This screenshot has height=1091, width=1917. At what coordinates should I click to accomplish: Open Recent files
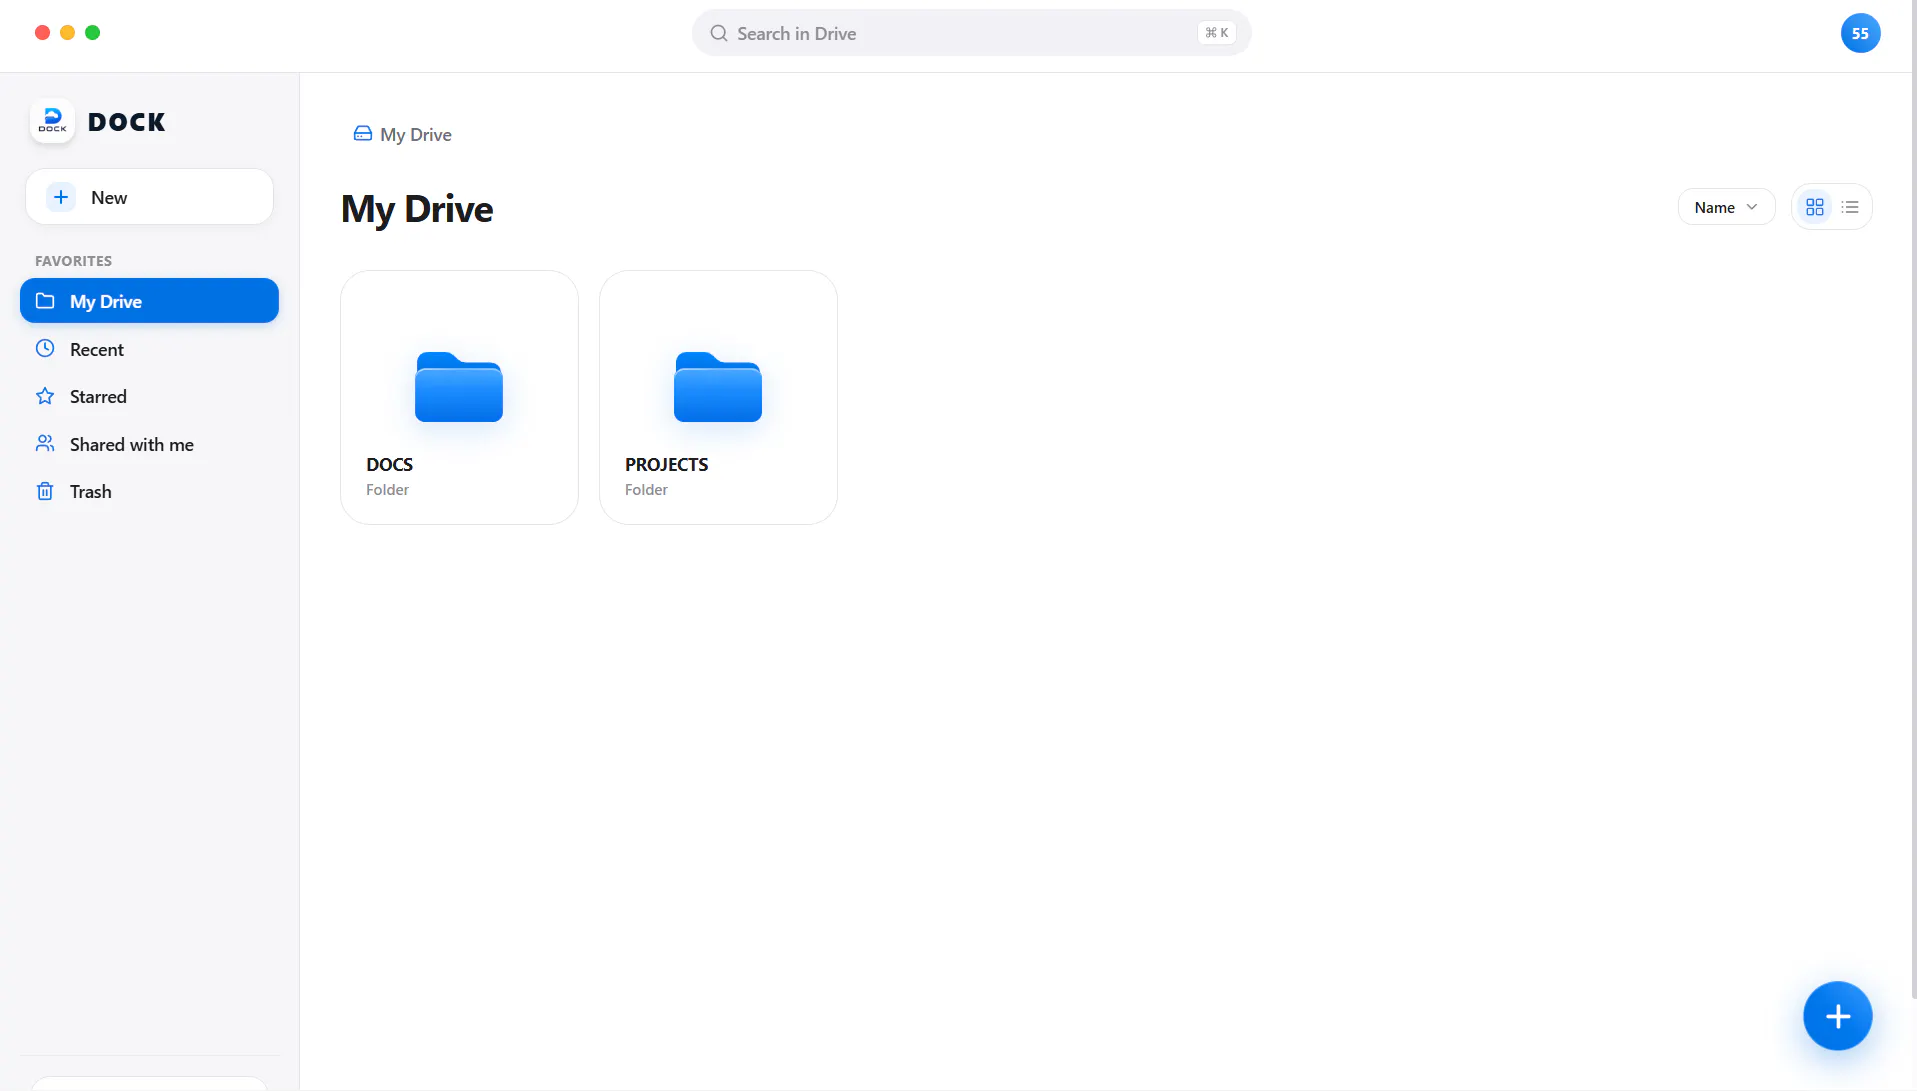pyautogui.click(x=149, y=349)
